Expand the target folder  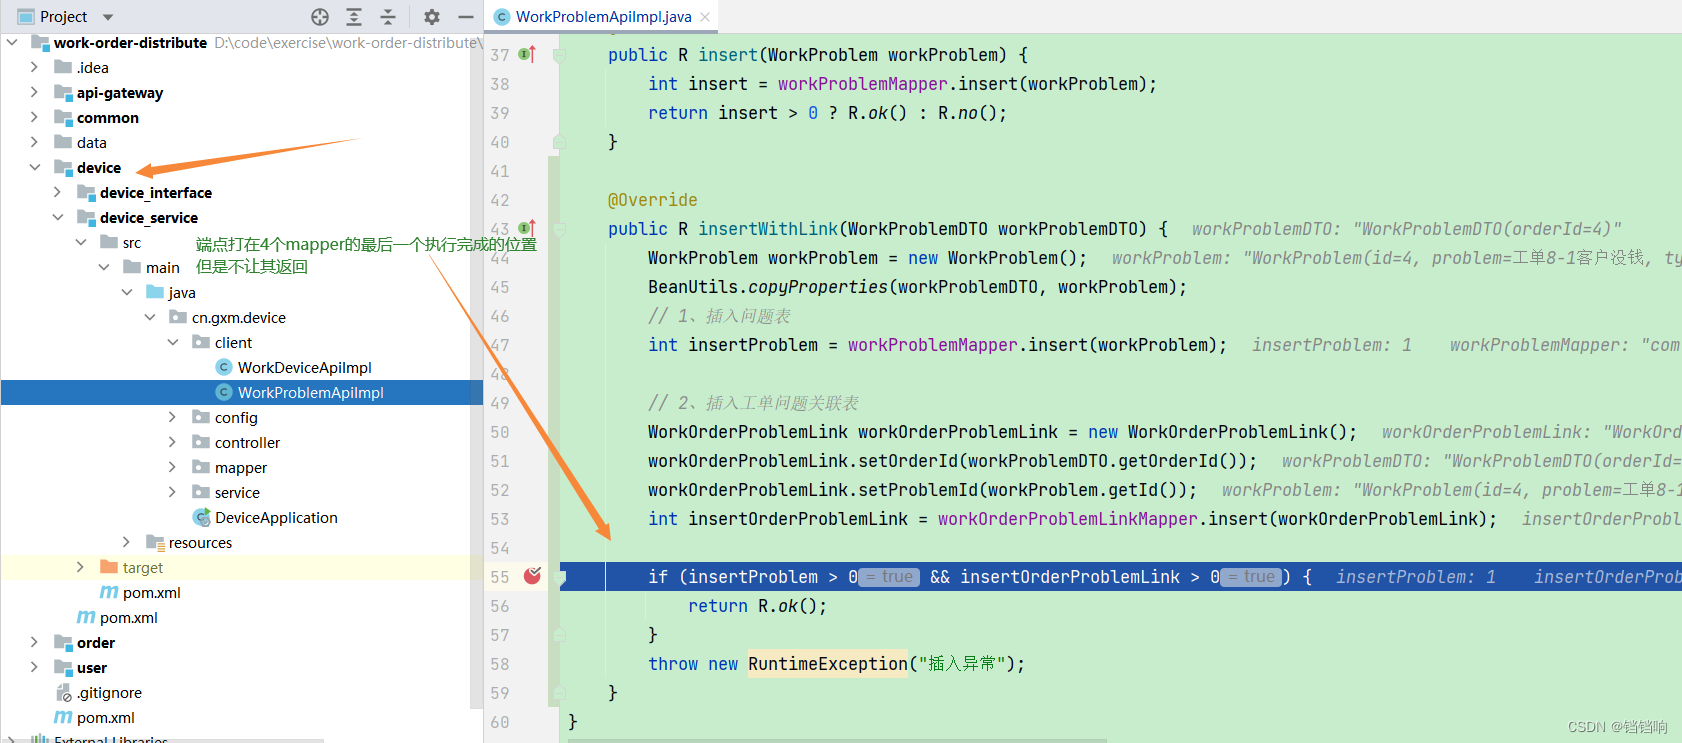[81, 567]
